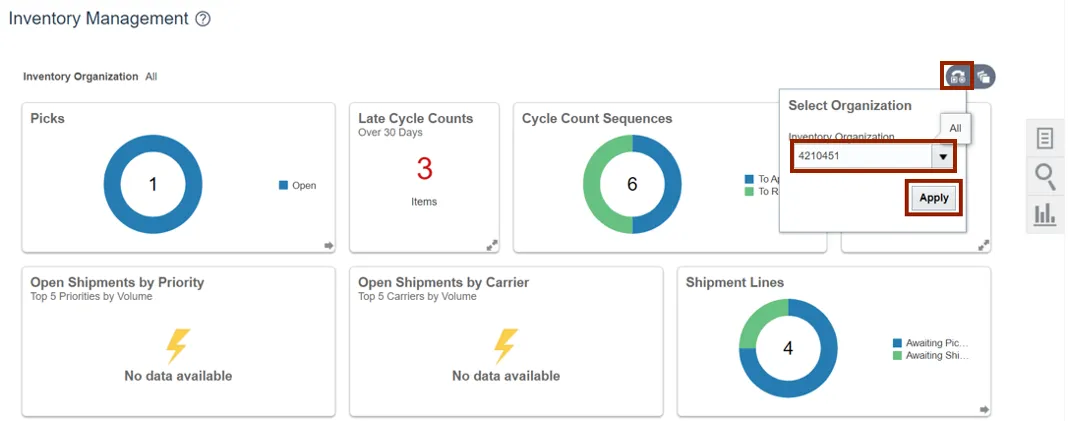Open the bar chart analytics panel tab
The width and height of the screenshot is (1068, 421).
(1045, 213)
